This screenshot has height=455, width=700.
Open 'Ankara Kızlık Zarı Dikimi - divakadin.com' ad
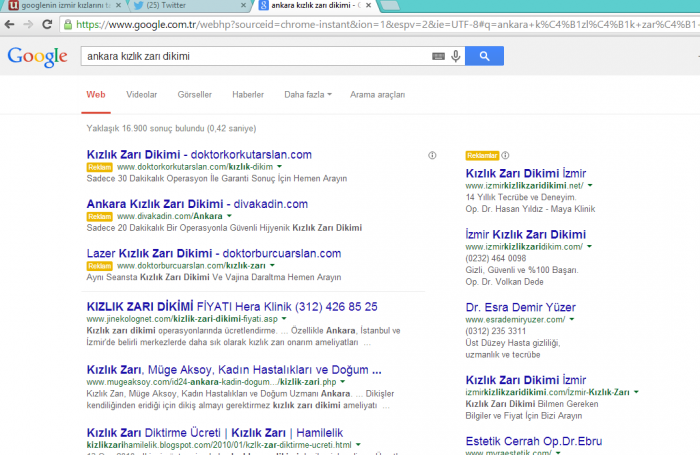click(x=197, y=204)
